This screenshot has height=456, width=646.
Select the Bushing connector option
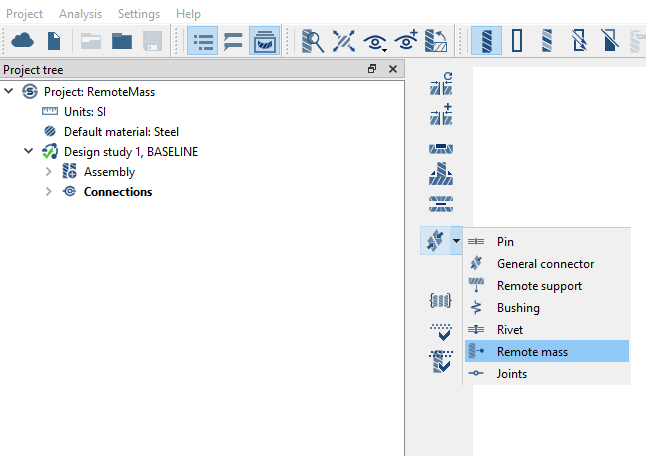coord(518,308)
